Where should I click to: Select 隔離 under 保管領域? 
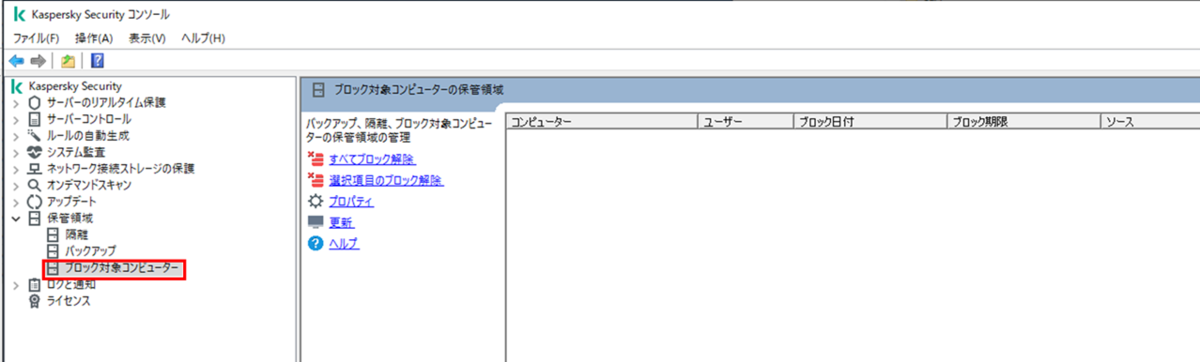click(76, 235)
